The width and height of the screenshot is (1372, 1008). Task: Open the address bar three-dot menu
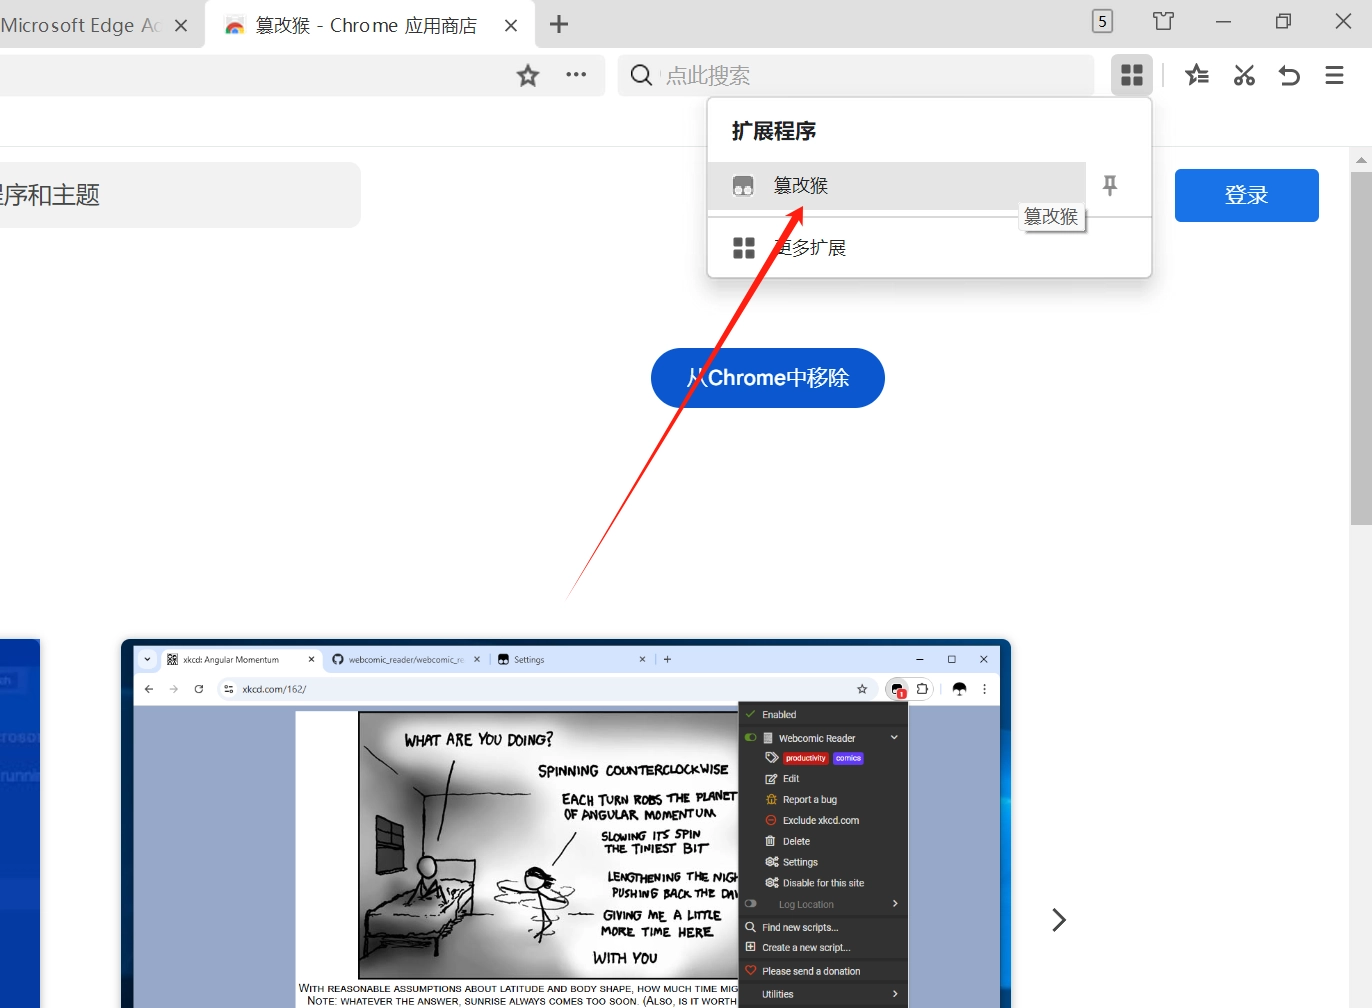coord(576,75)
